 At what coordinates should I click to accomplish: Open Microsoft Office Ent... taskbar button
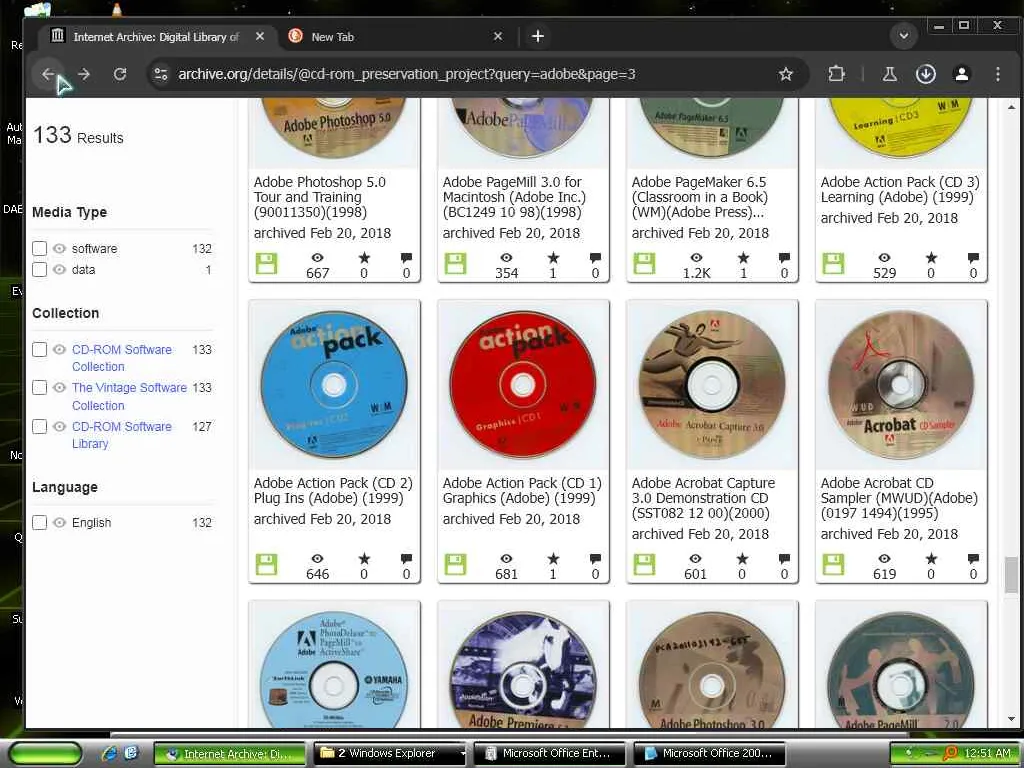549,753
